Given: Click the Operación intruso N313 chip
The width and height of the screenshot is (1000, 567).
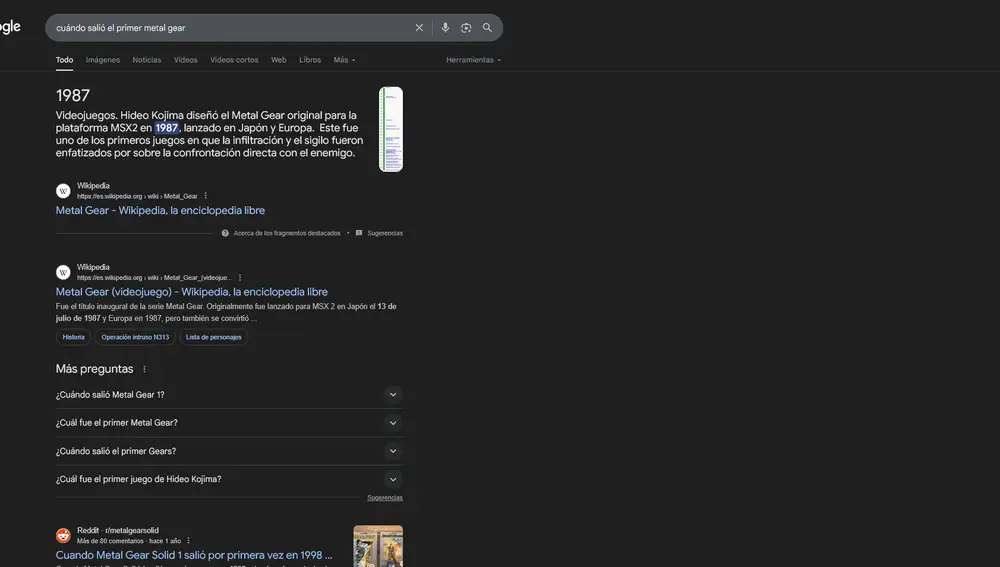Looking at the screenshot, I should click(x=135, y=337).
